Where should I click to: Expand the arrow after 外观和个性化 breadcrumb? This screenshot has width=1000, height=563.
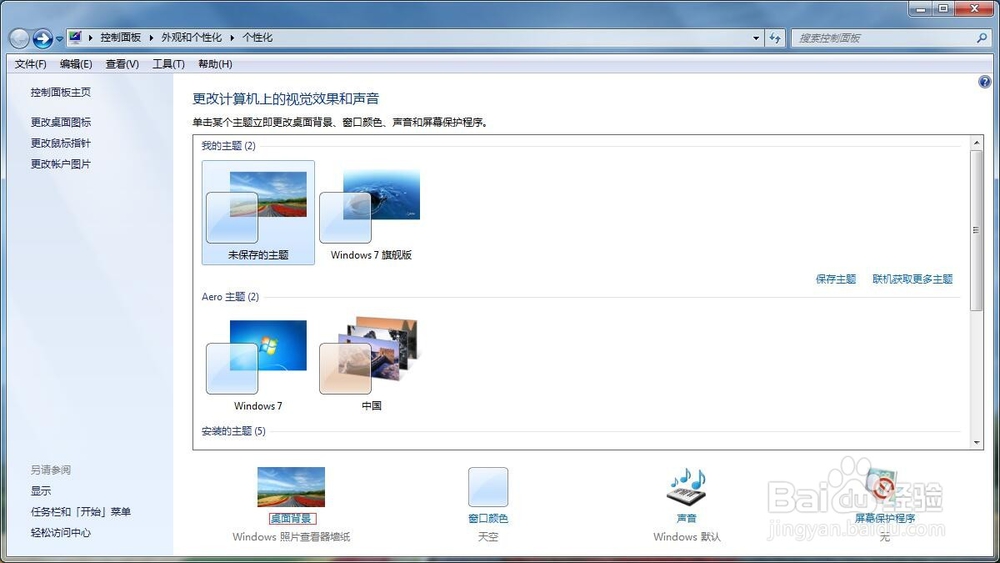(x=232, y=38)
